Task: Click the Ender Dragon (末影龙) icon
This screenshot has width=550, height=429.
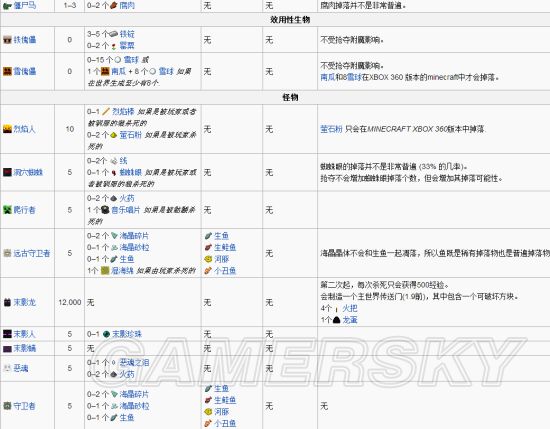Action: (x=7, y=302)
